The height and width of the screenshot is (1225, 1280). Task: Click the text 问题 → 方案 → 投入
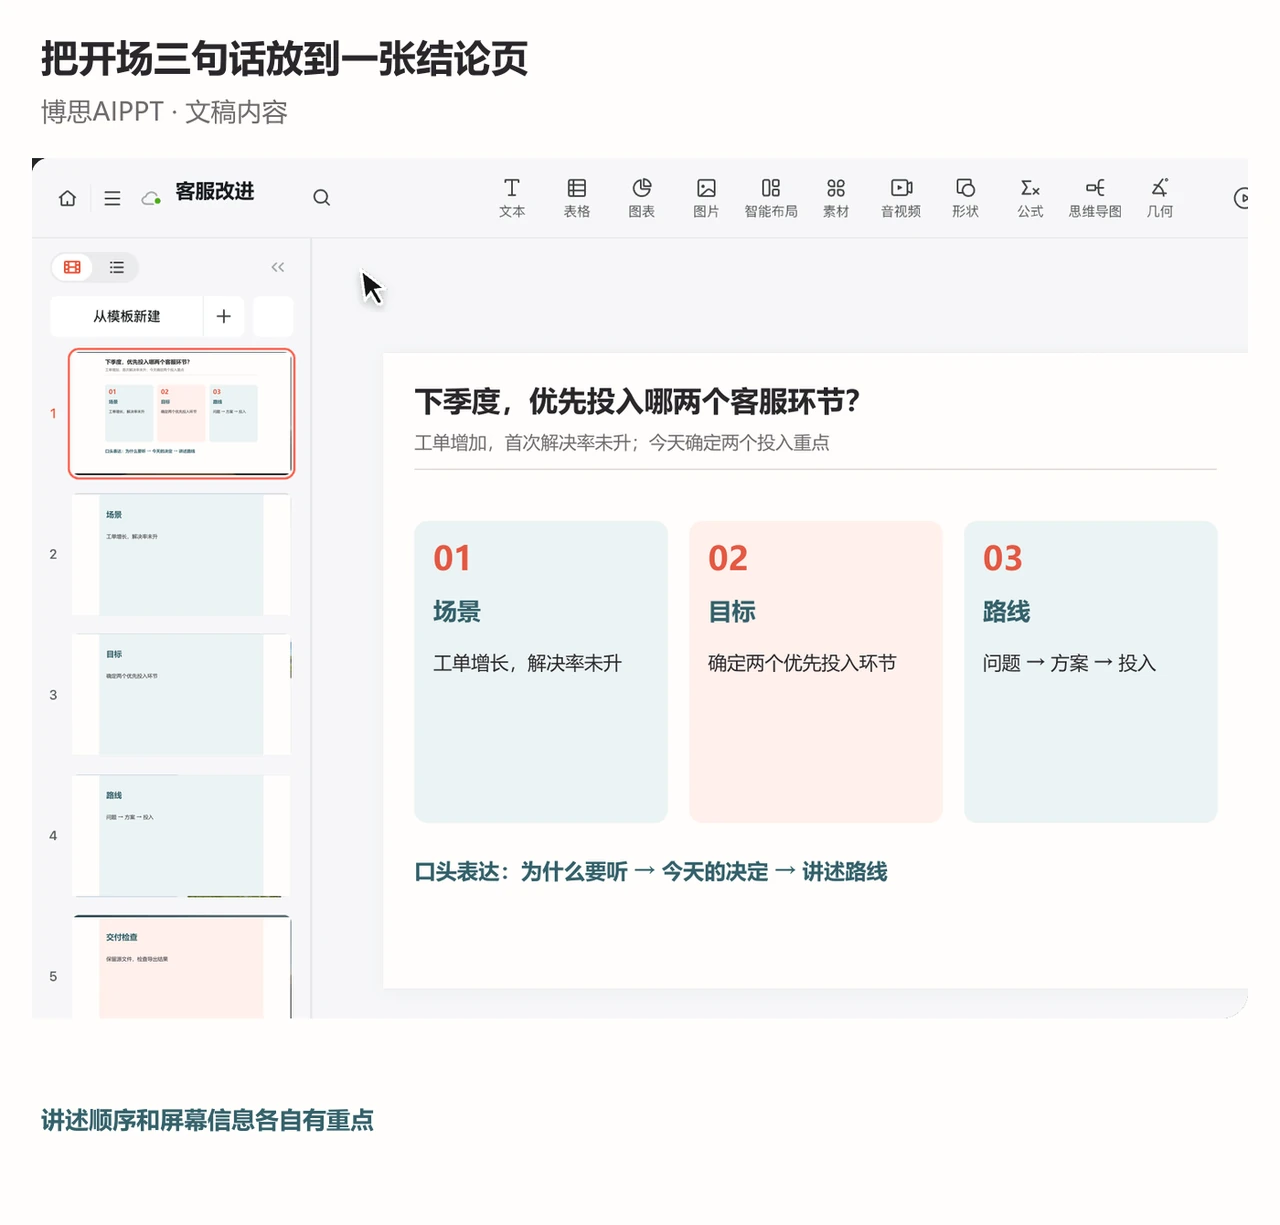(1069, 663)
